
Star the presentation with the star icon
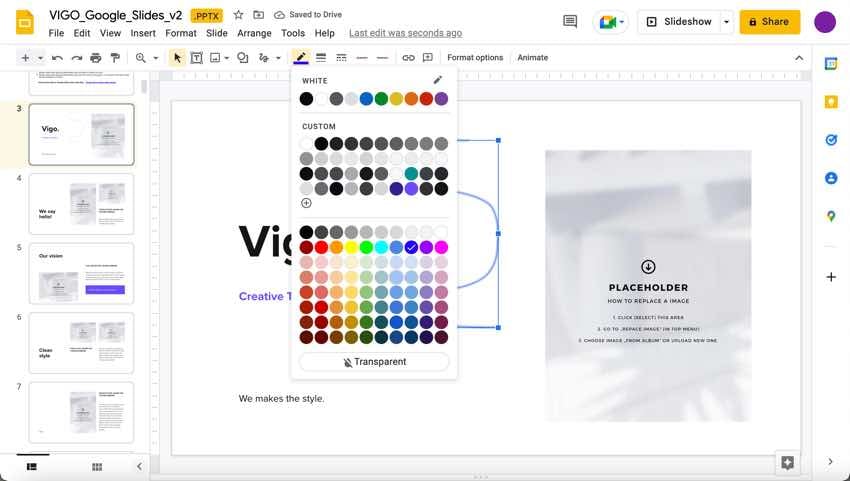(x=238, y=15)
